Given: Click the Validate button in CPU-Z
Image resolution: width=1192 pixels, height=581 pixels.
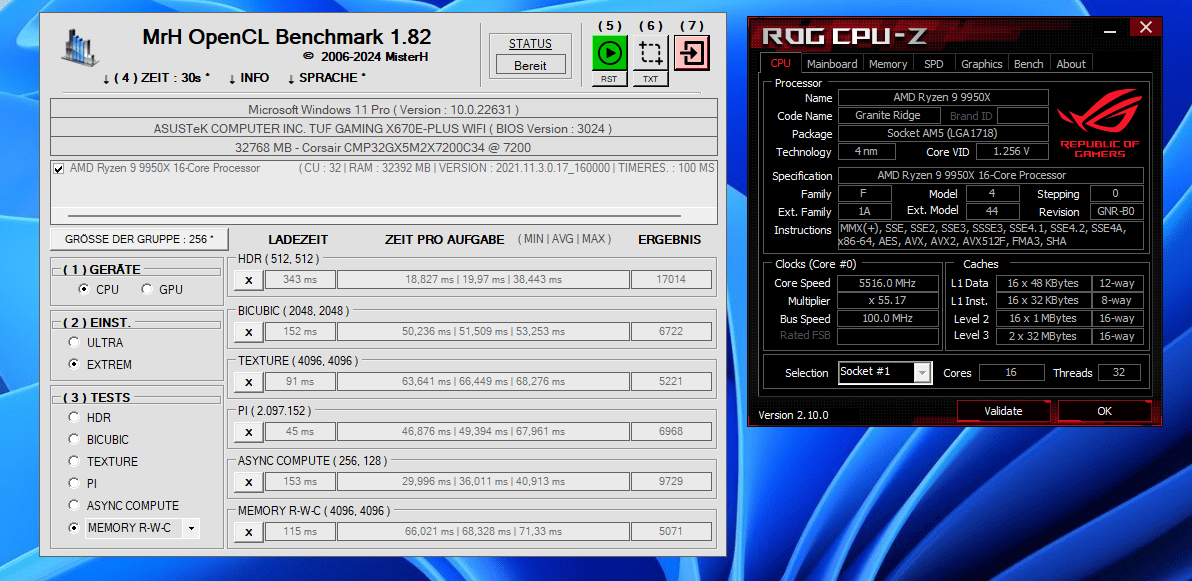Looking at the screenshot, I should pos(1003,411).
